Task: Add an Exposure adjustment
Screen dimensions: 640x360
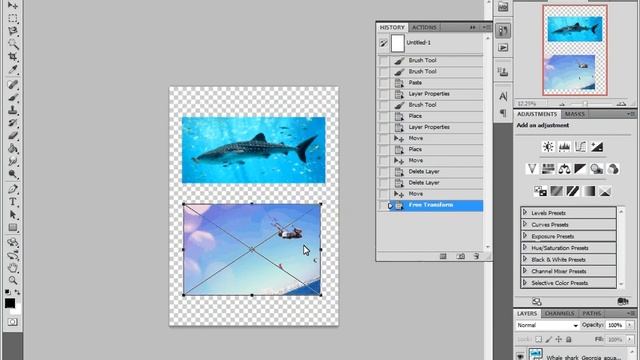Action: [597, 147]
